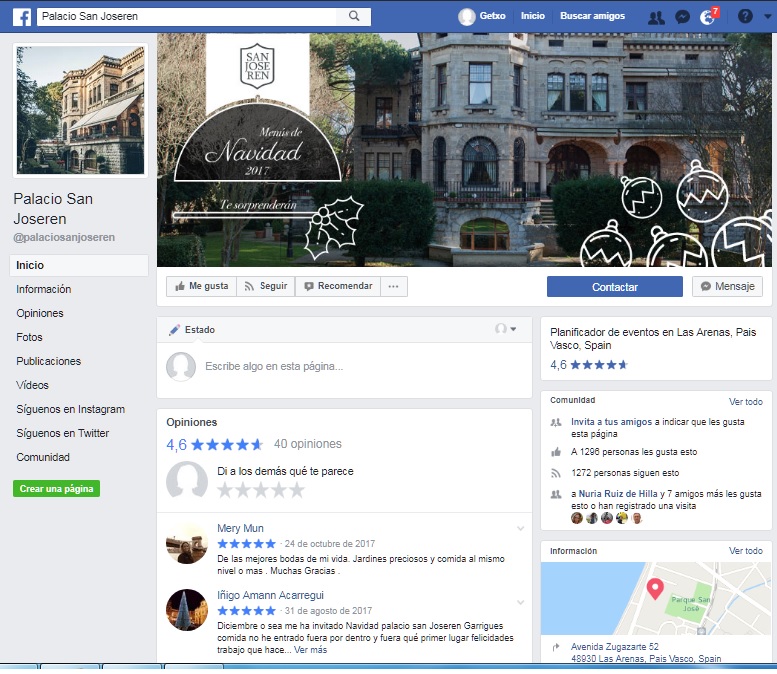Go to Inicio in top navigation

[533, 16]
